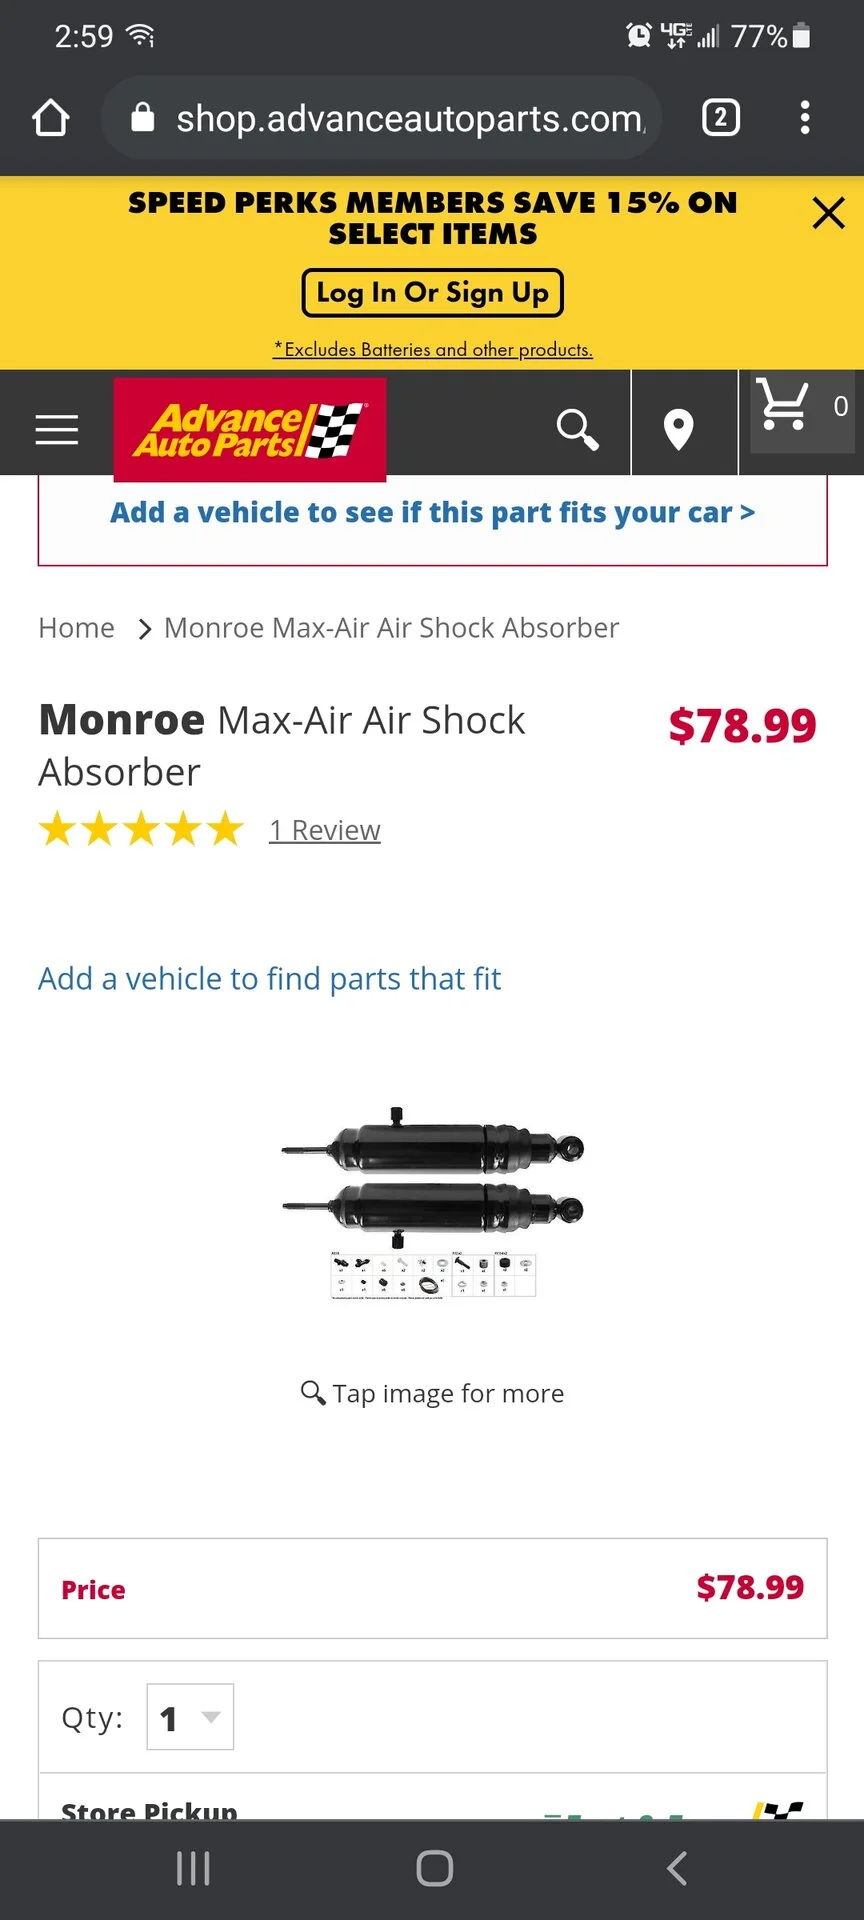This screenshot has width=864, height=1920.
Task: Open the store locator pin
Action: [x=679, y=430]
